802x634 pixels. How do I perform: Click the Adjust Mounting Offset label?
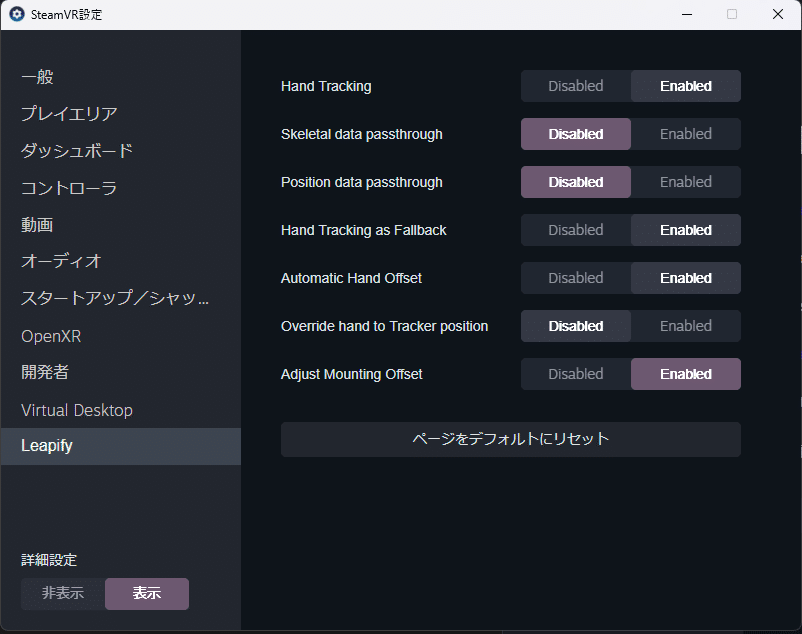351,374
